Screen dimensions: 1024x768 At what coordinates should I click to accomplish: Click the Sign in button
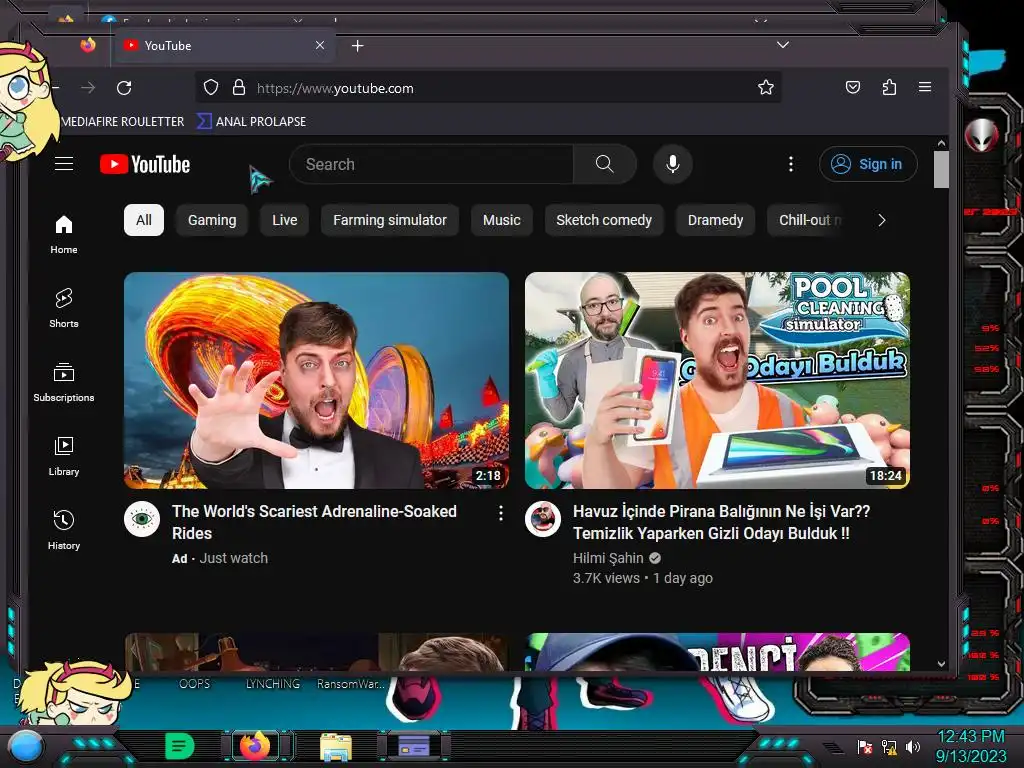[x=868, y=164]
